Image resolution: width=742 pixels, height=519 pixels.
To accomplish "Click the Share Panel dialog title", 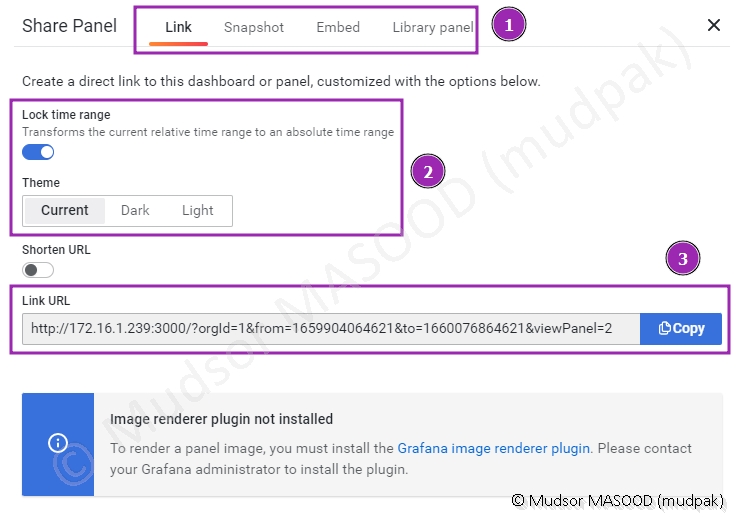I will tap(70, 26).
